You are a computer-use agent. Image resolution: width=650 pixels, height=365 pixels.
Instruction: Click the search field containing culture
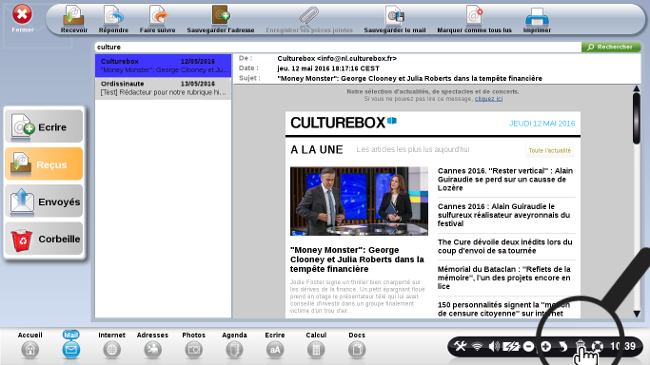(x=337, y=47)
